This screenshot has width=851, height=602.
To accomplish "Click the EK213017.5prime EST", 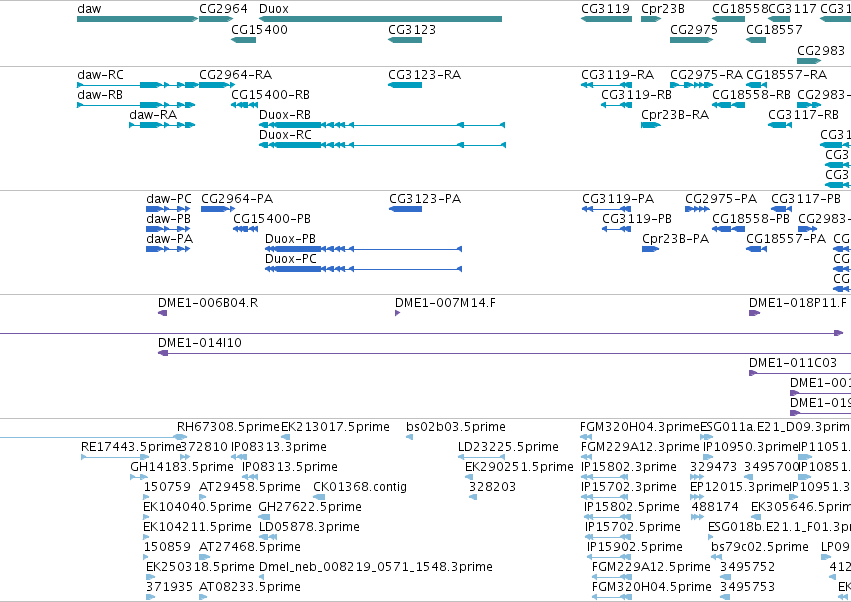I will coord(285,437).
